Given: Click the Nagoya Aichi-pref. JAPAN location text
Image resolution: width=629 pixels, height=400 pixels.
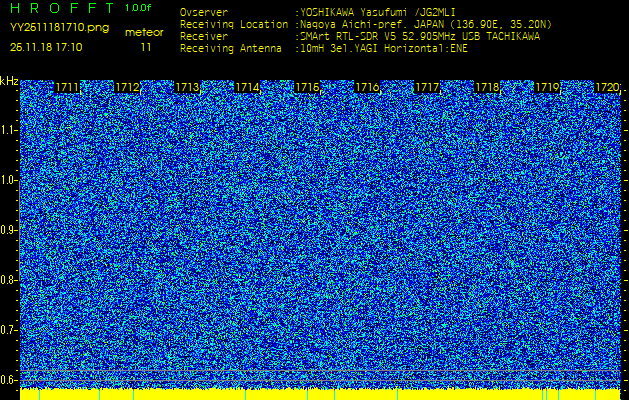Looking at the screenshot, I should (426, 24).
